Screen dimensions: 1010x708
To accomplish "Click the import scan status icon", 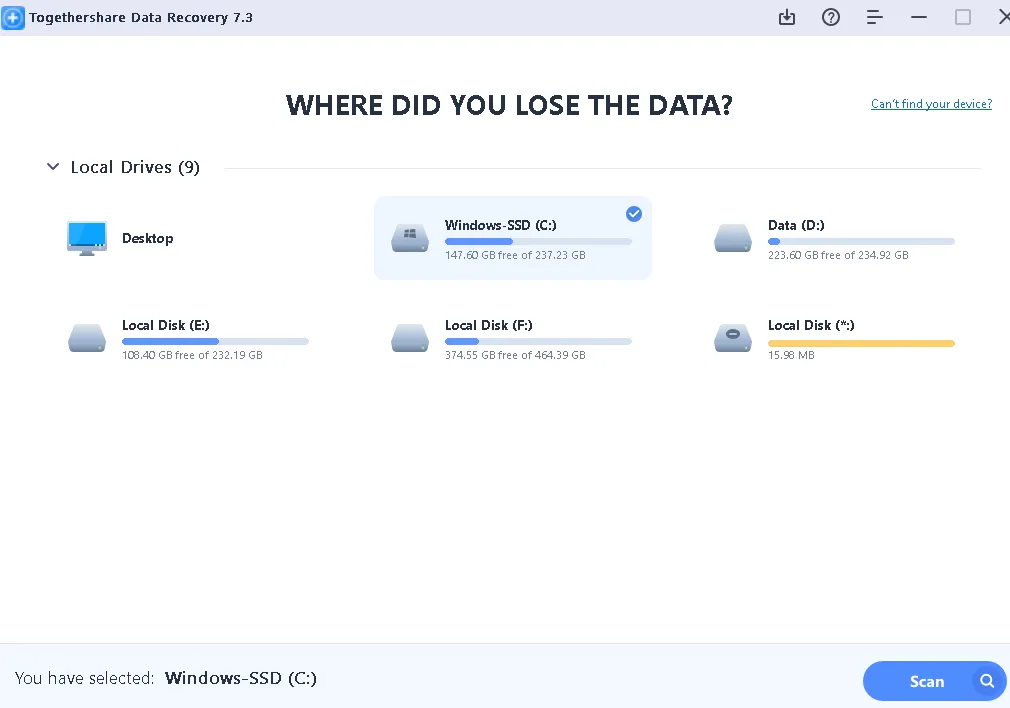I will (x=787, y=17).
